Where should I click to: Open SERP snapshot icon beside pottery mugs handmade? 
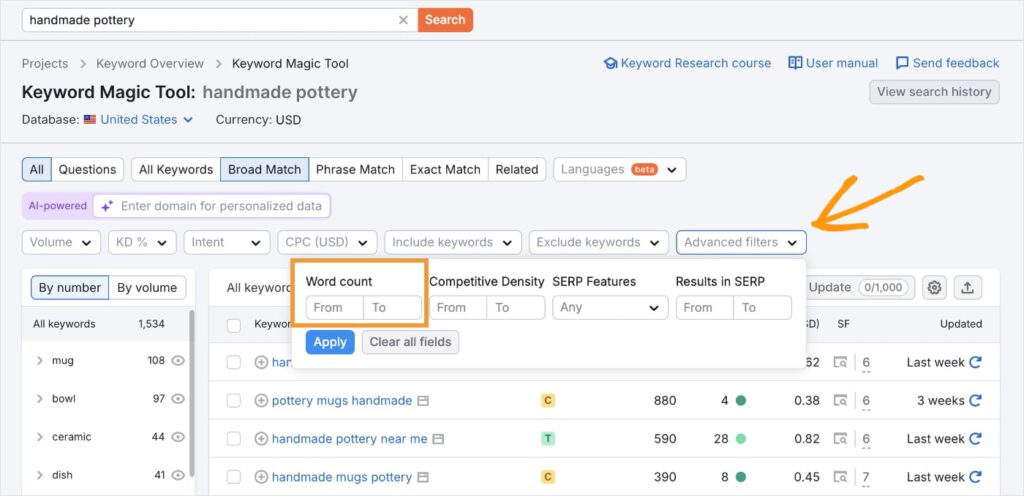point(423,401)
